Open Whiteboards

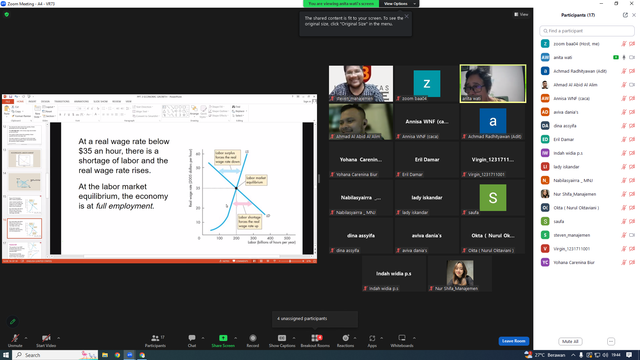click(x=402, y=340)
